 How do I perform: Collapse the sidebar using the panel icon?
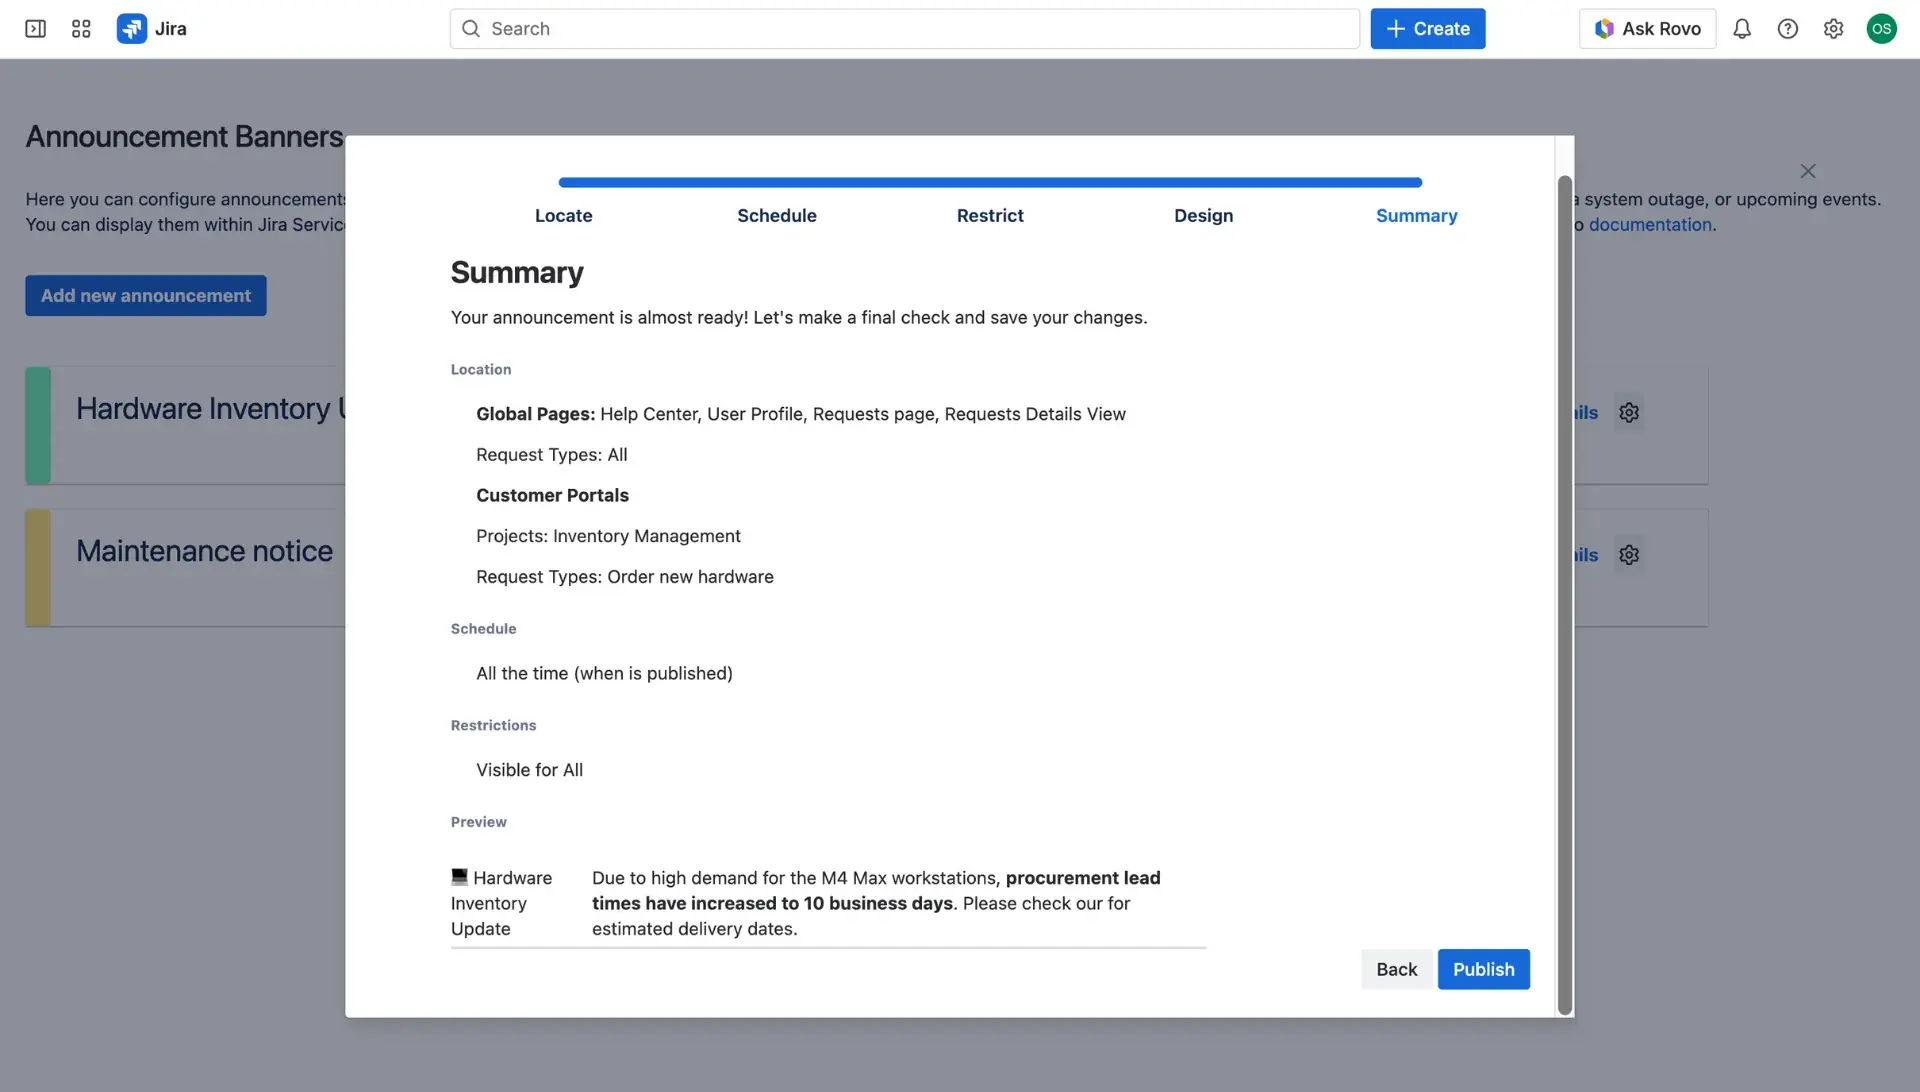(34, 28)
